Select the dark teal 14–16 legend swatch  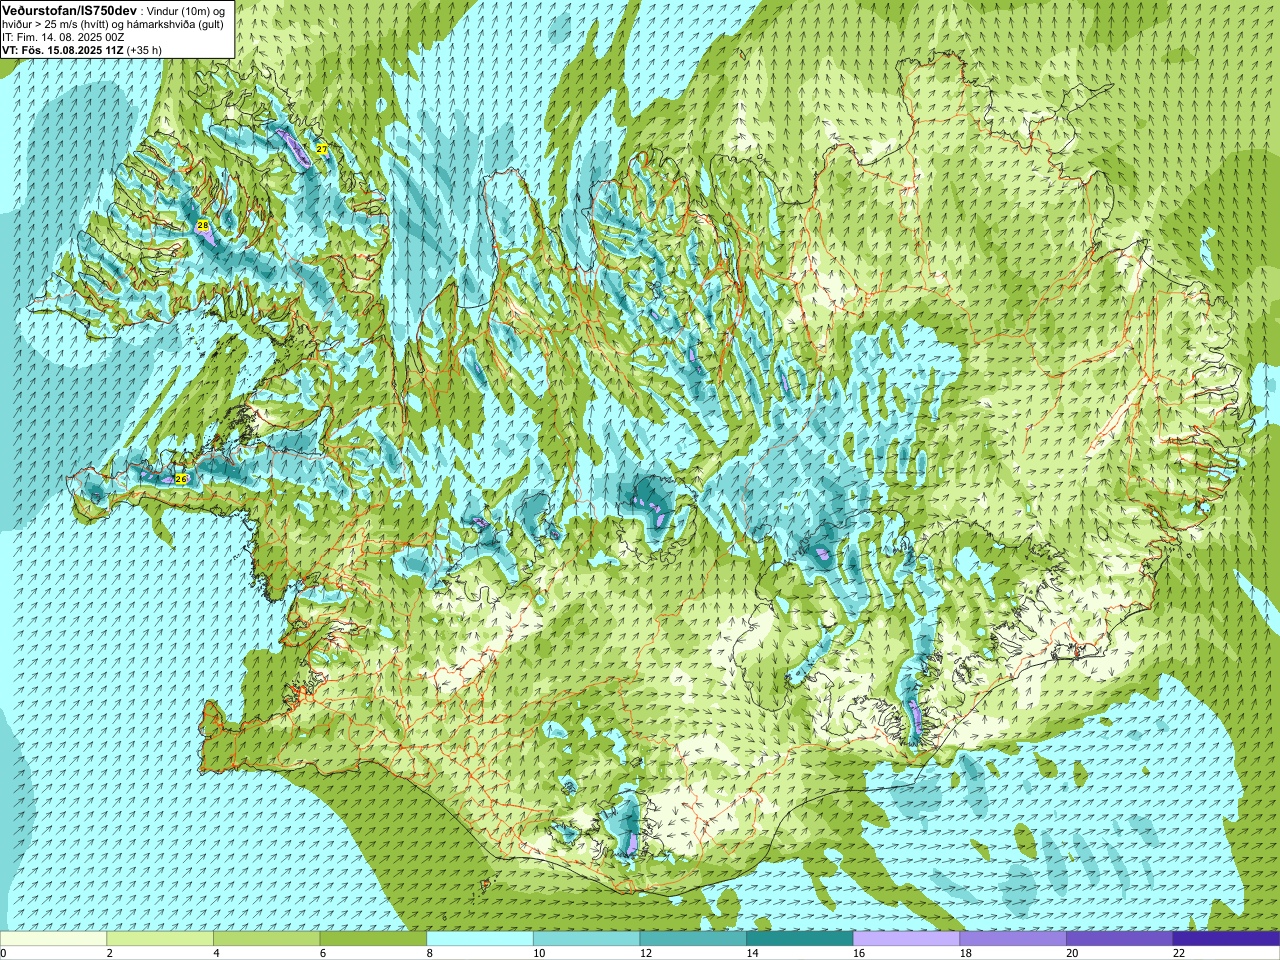pos(800,939)
